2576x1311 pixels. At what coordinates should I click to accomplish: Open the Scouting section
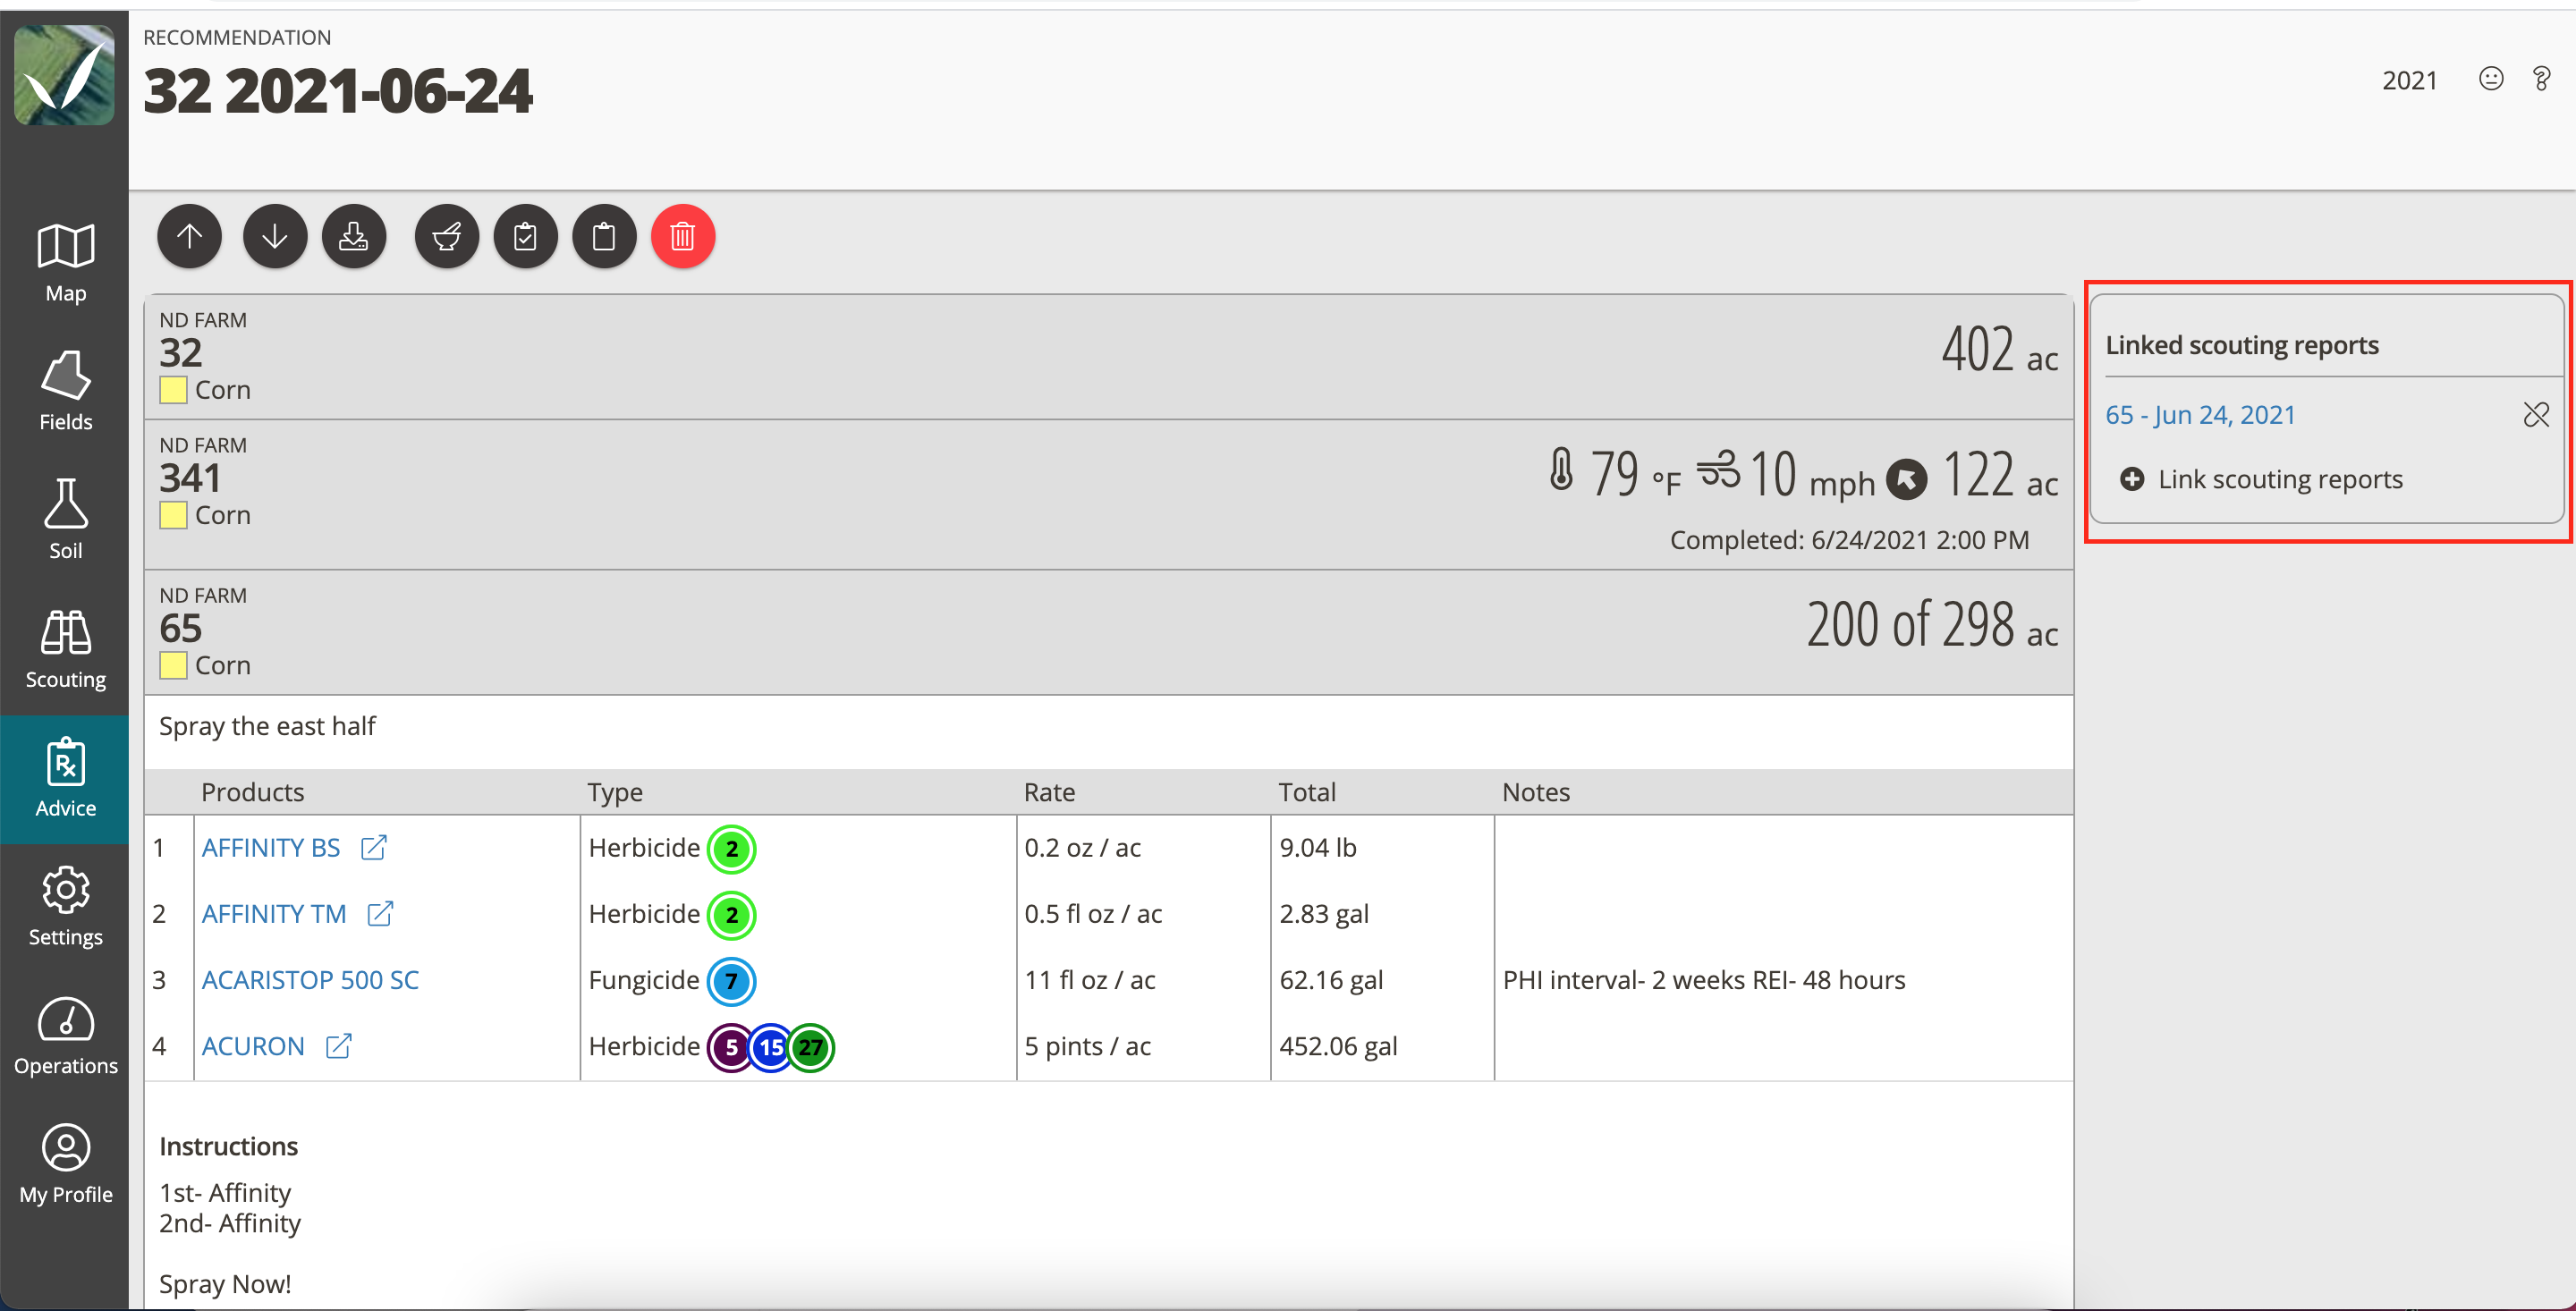click(66, 649)
